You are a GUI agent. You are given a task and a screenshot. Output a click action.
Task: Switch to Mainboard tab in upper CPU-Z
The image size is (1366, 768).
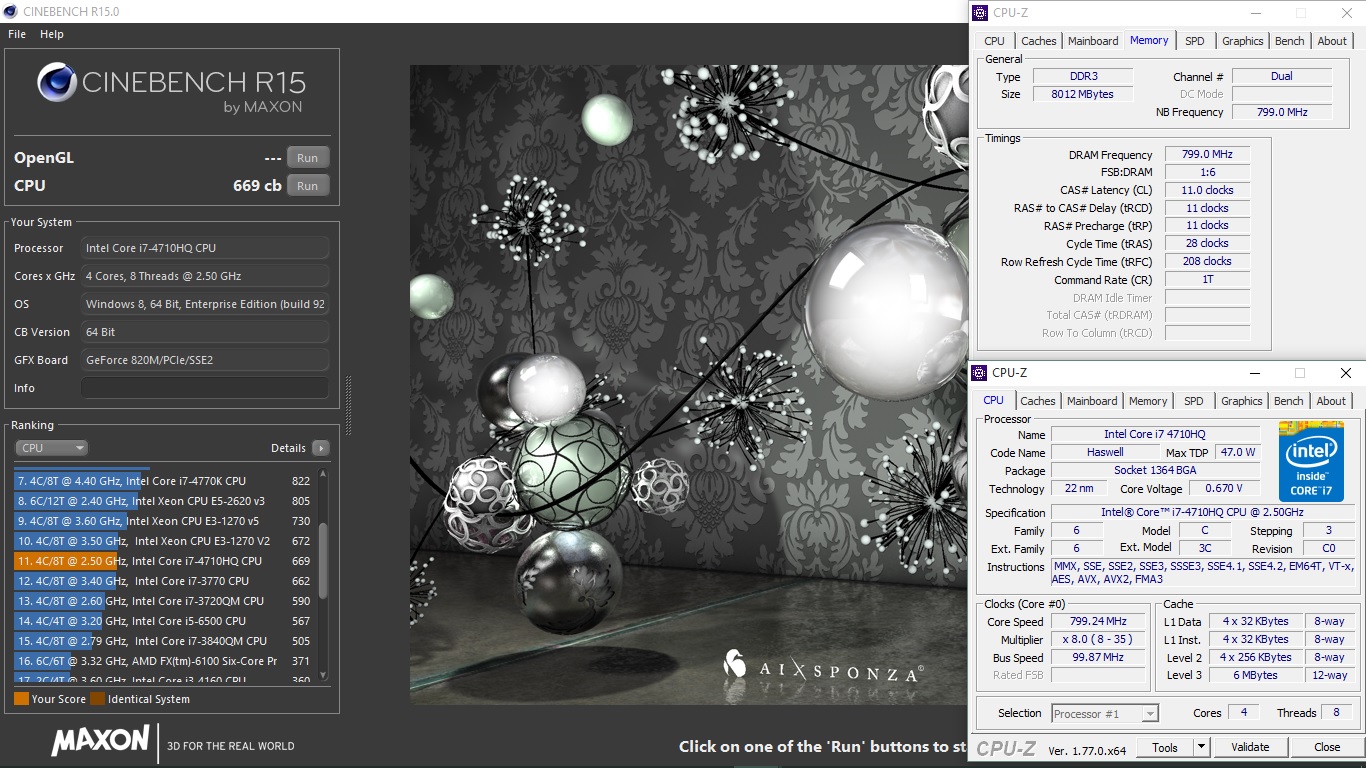pyautogui.click(x=1093, y=41)
